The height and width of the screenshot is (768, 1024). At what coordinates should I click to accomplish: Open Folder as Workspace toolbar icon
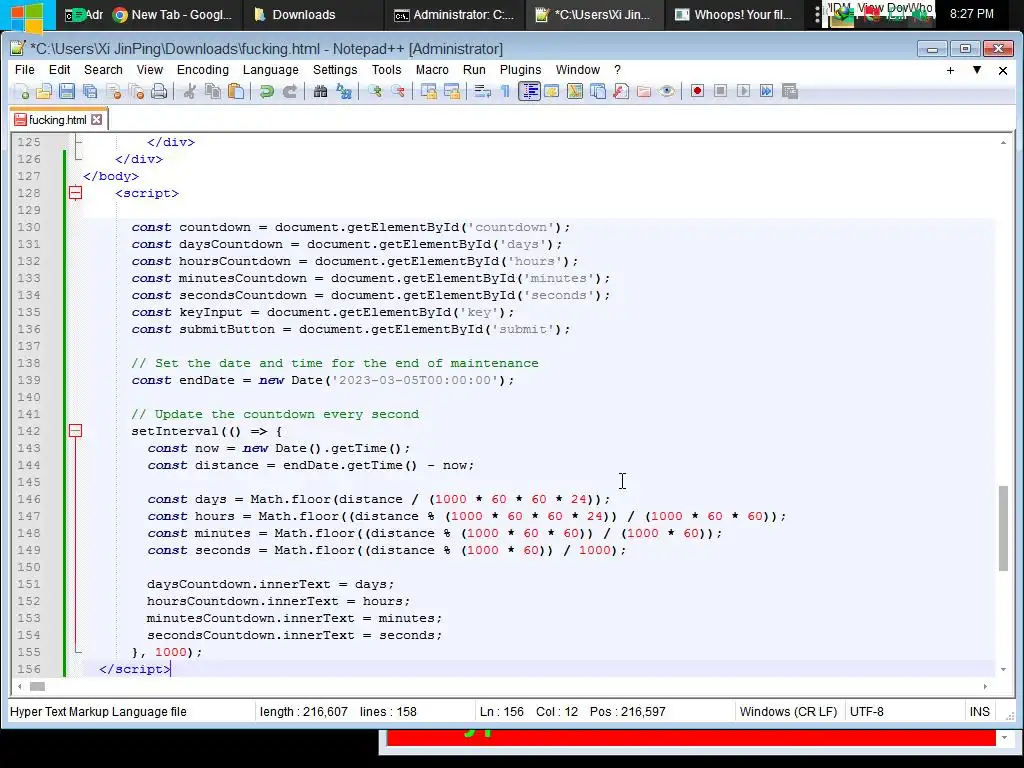click(644, 91)
